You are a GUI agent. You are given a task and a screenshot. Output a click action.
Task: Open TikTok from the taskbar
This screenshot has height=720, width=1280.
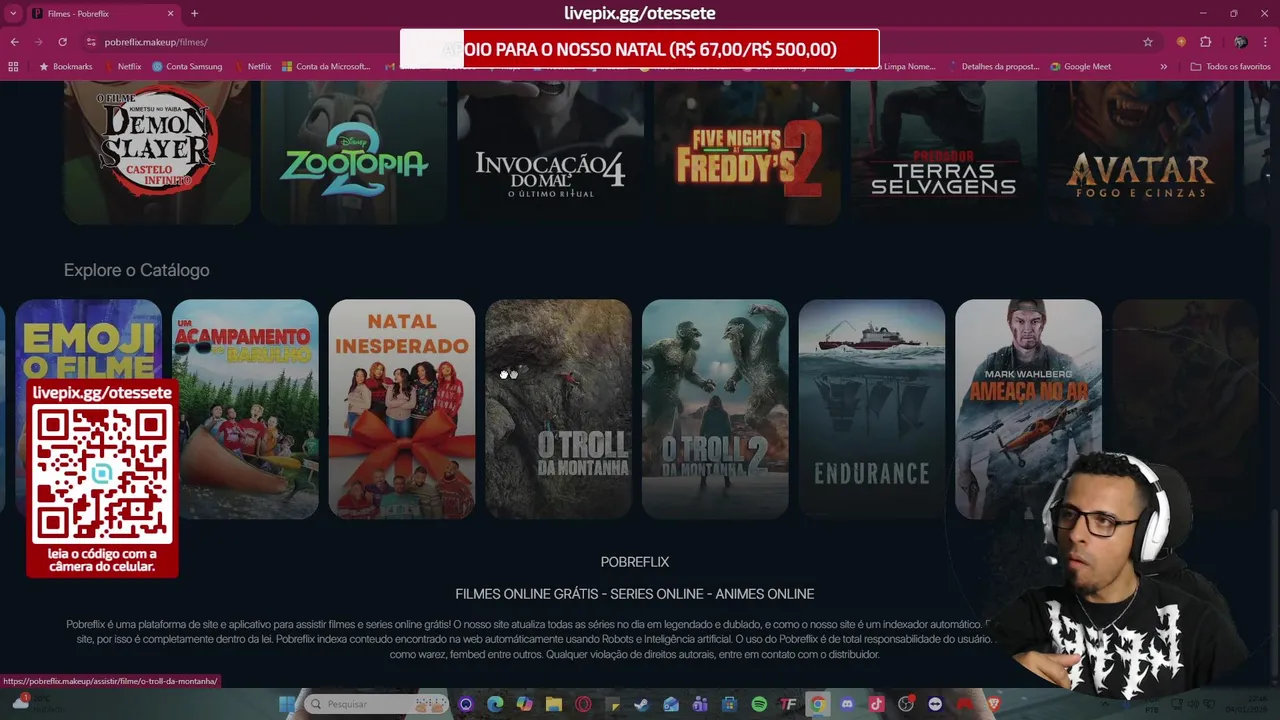(876, 704)
